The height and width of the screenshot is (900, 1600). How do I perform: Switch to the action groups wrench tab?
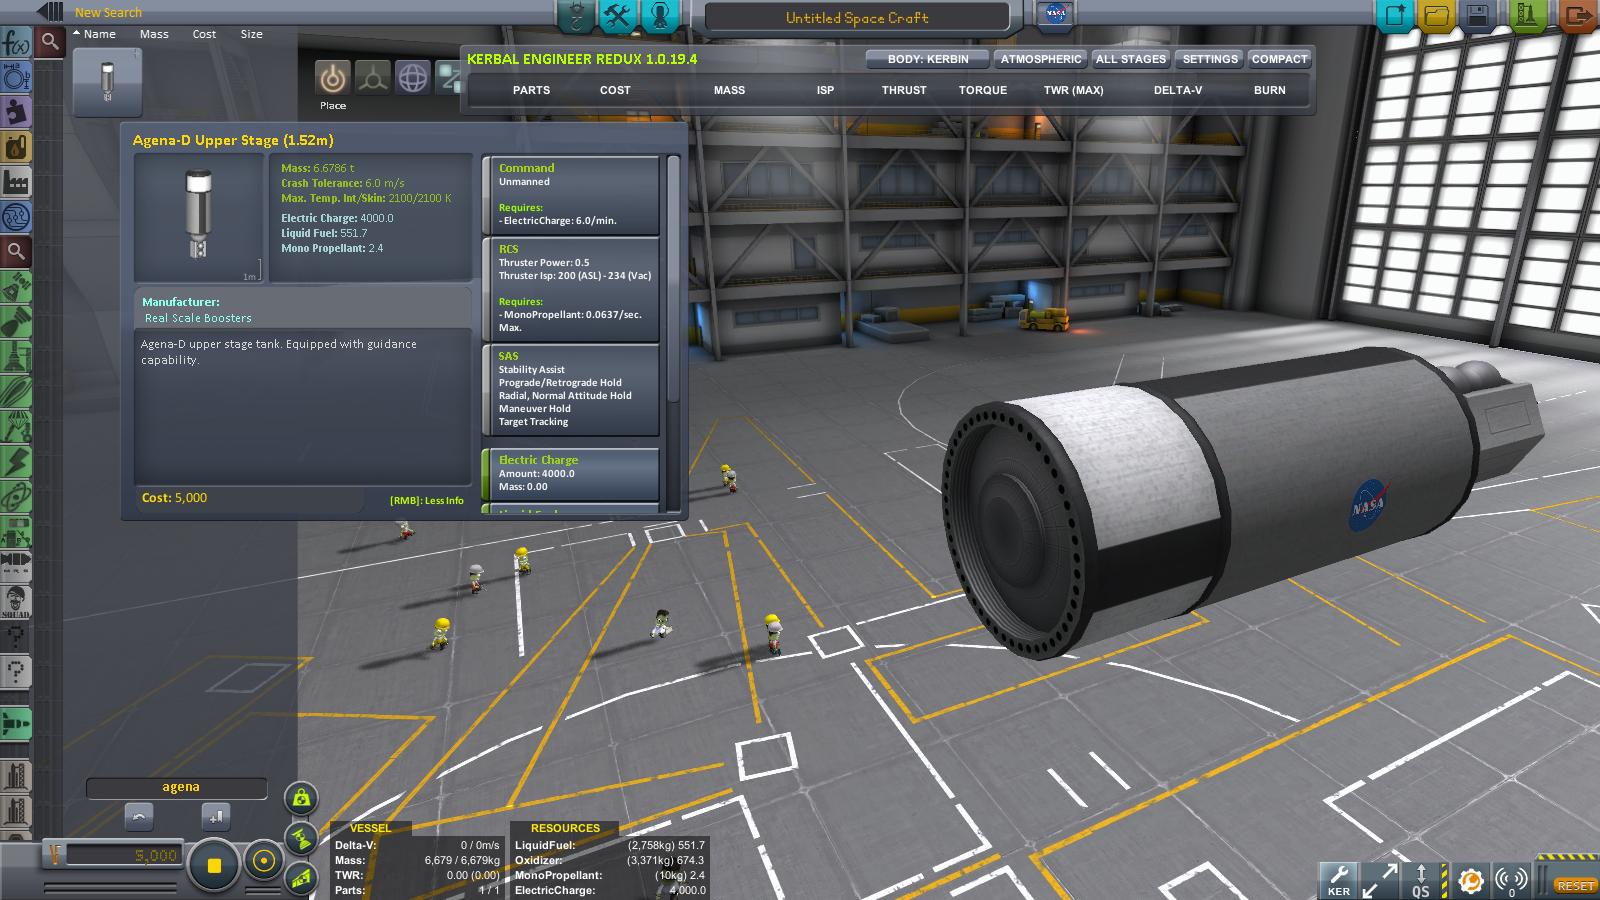(618, 15)
